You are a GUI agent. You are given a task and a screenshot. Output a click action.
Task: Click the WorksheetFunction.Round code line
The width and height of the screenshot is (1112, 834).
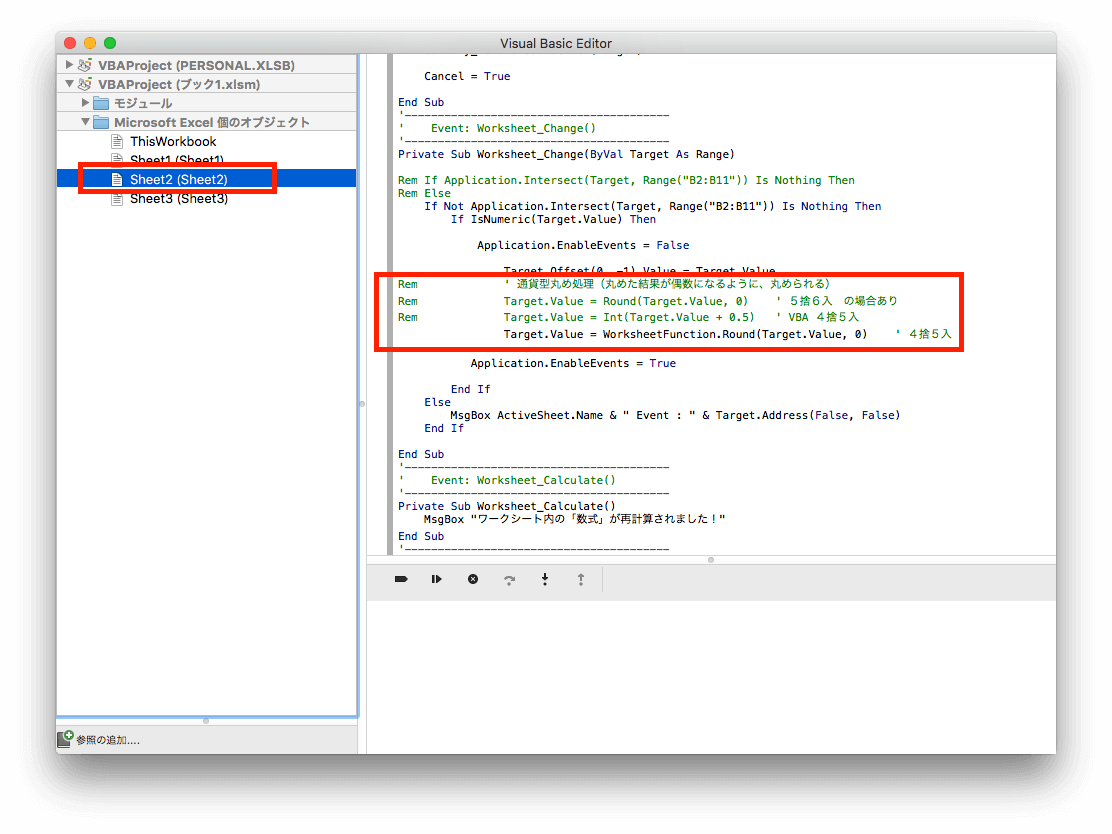pyautogui.click(x=728, y=334)
